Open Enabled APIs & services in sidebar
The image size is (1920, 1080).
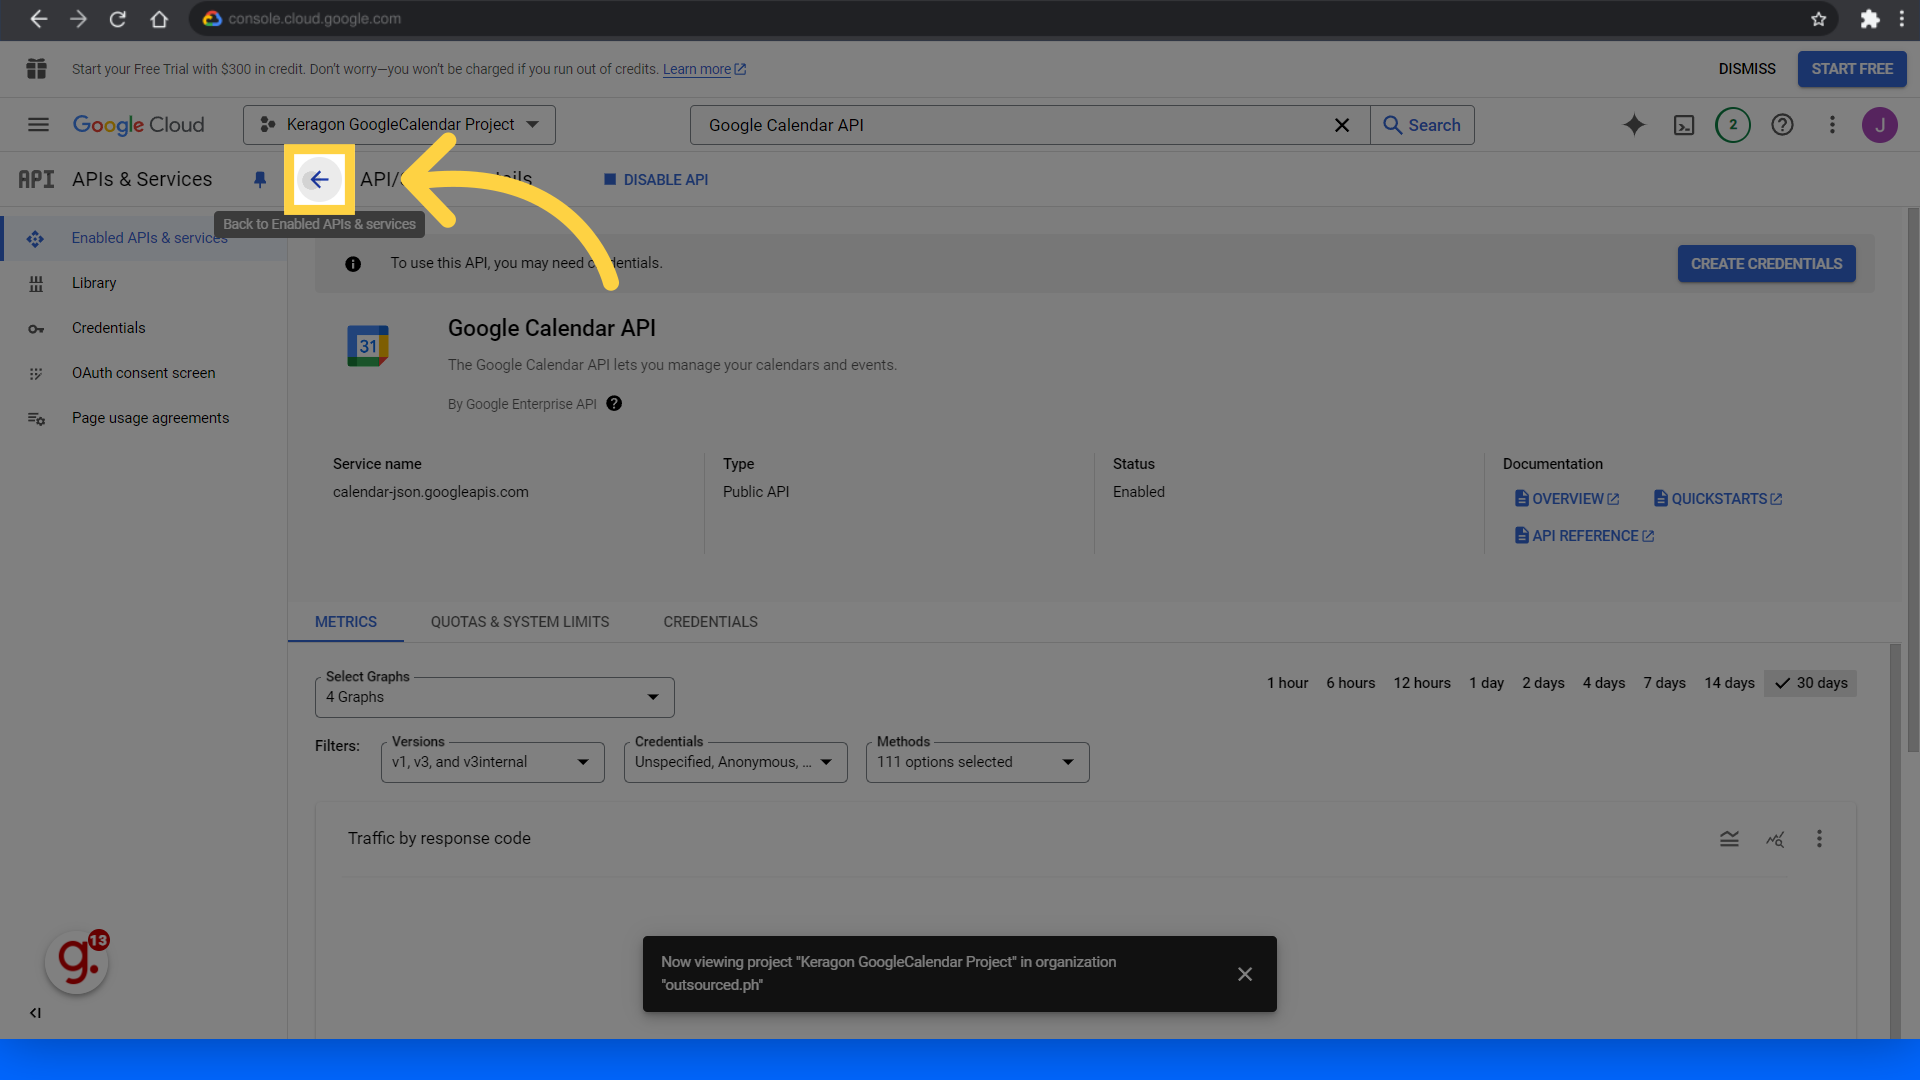145,238
